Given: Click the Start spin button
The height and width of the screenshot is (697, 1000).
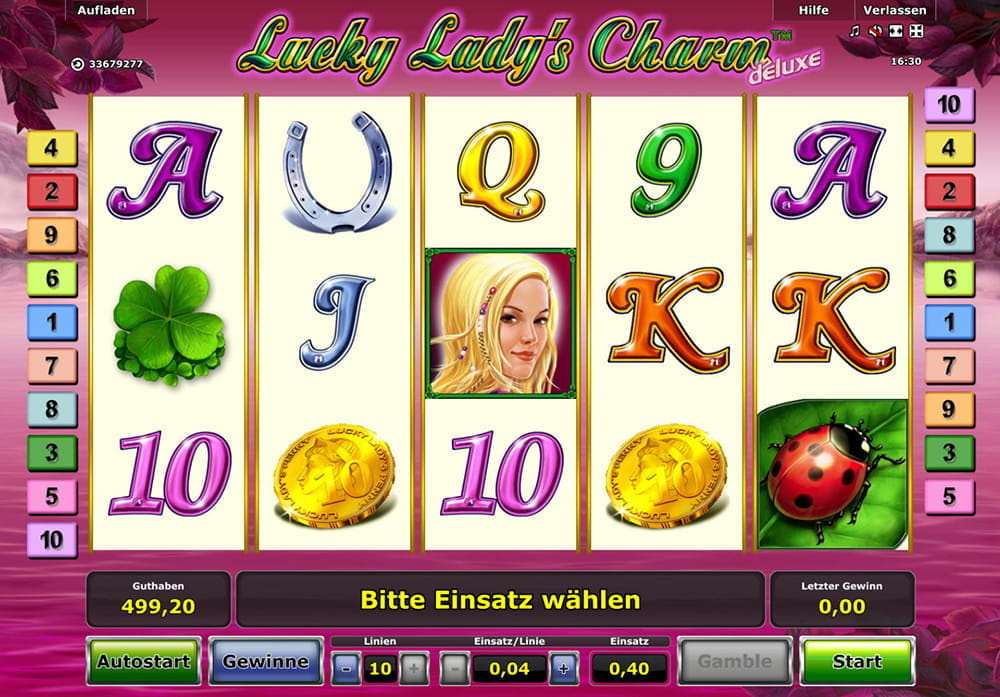Looking at the screenshot, I should [857, 661].
